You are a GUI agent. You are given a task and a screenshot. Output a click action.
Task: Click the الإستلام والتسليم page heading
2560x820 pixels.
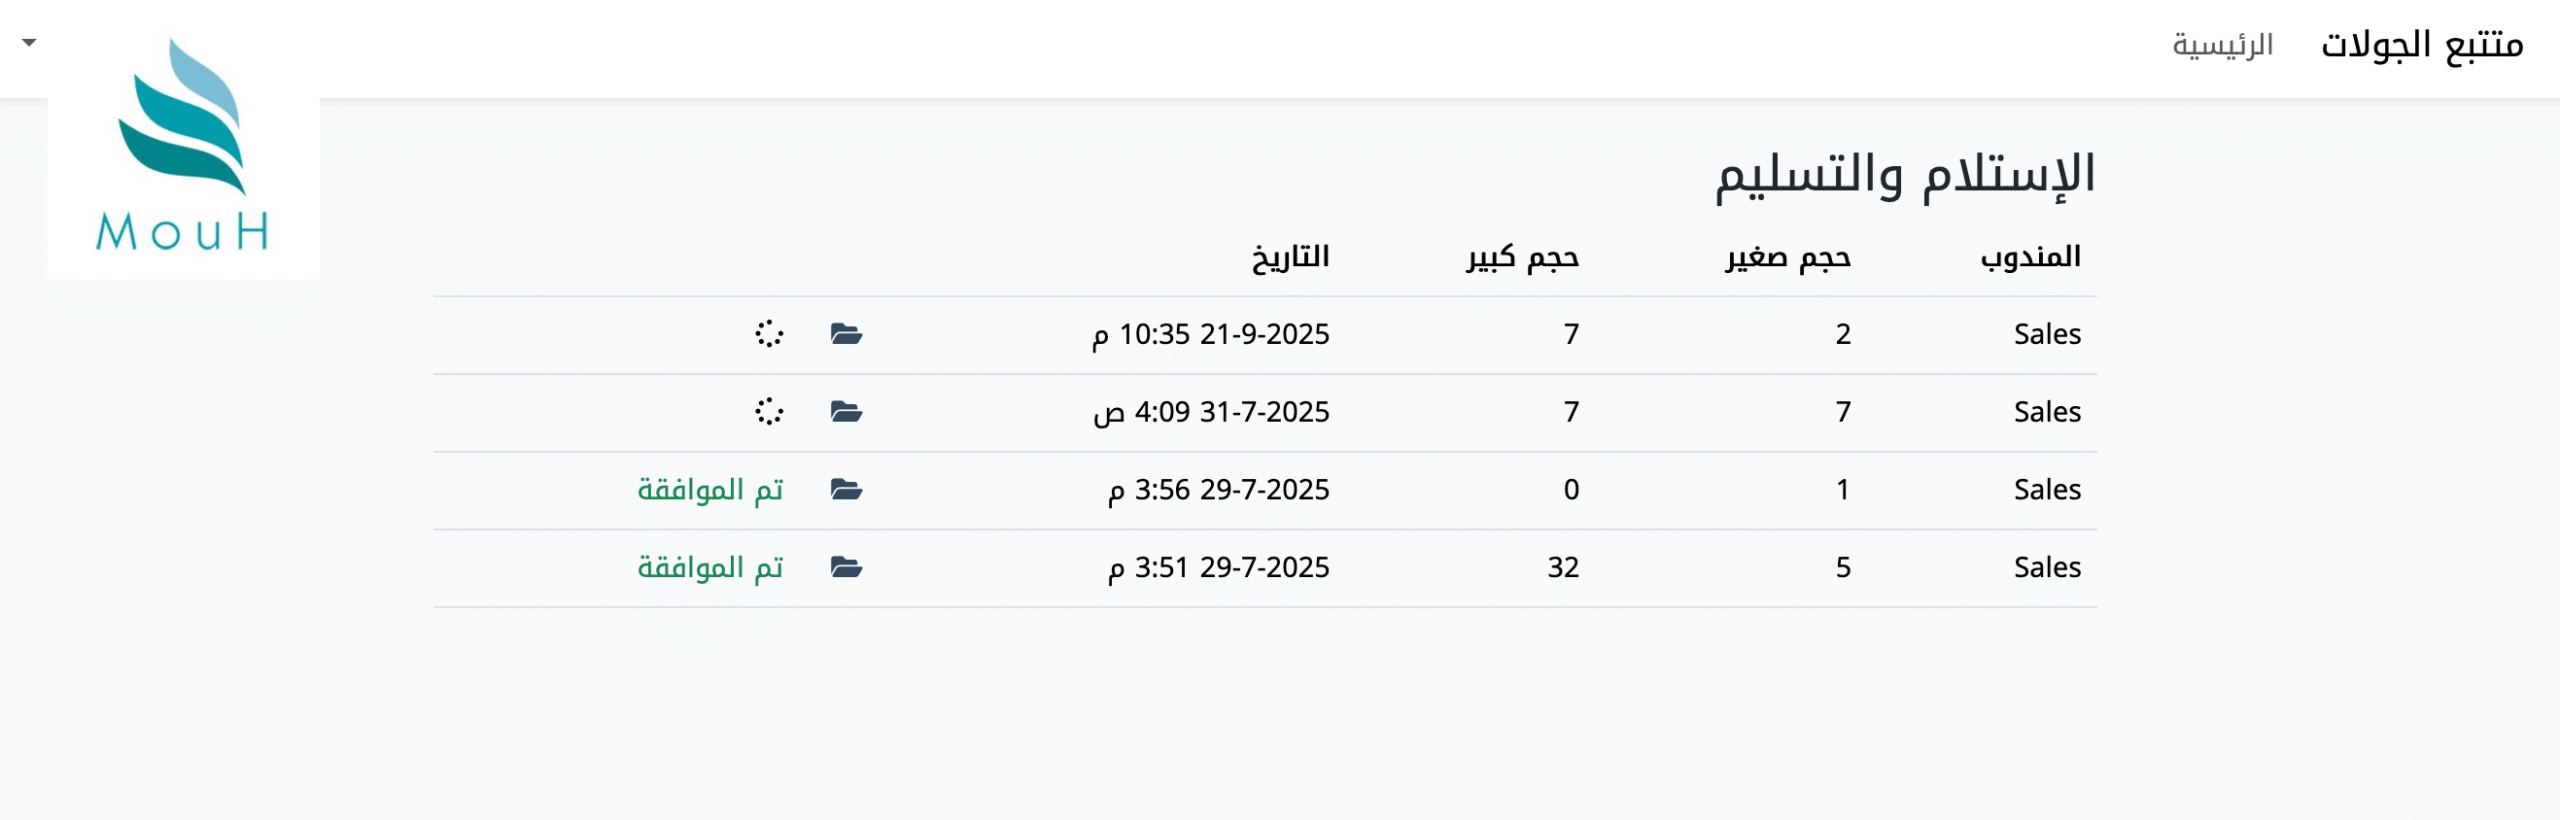[x=1905, y=175]
